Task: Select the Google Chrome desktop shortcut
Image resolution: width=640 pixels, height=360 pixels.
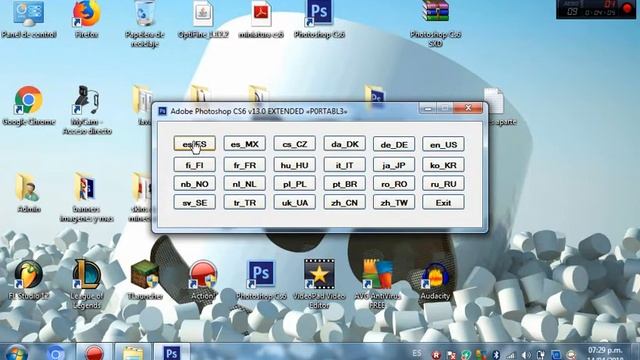Action: (28, 105)
